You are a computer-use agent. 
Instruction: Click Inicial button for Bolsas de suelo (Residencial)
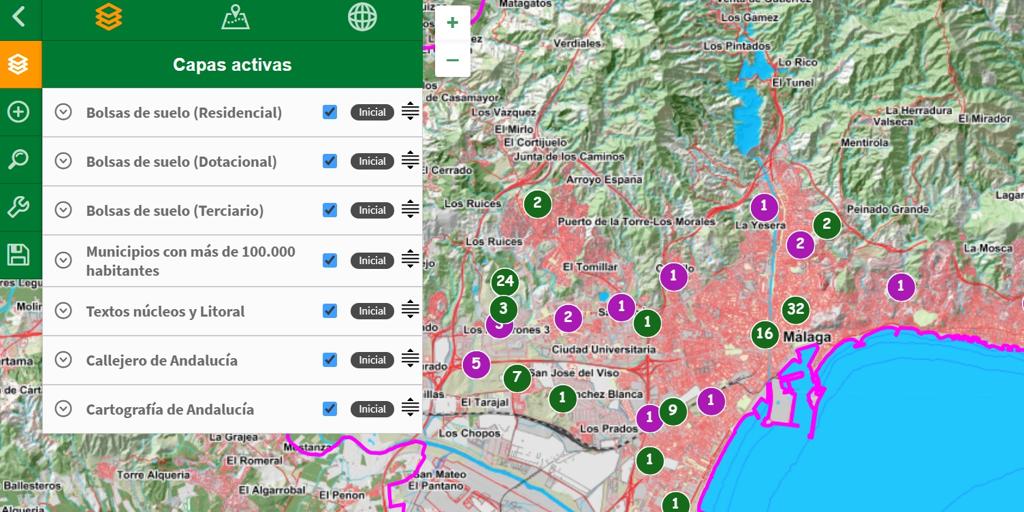pos(372,112)
